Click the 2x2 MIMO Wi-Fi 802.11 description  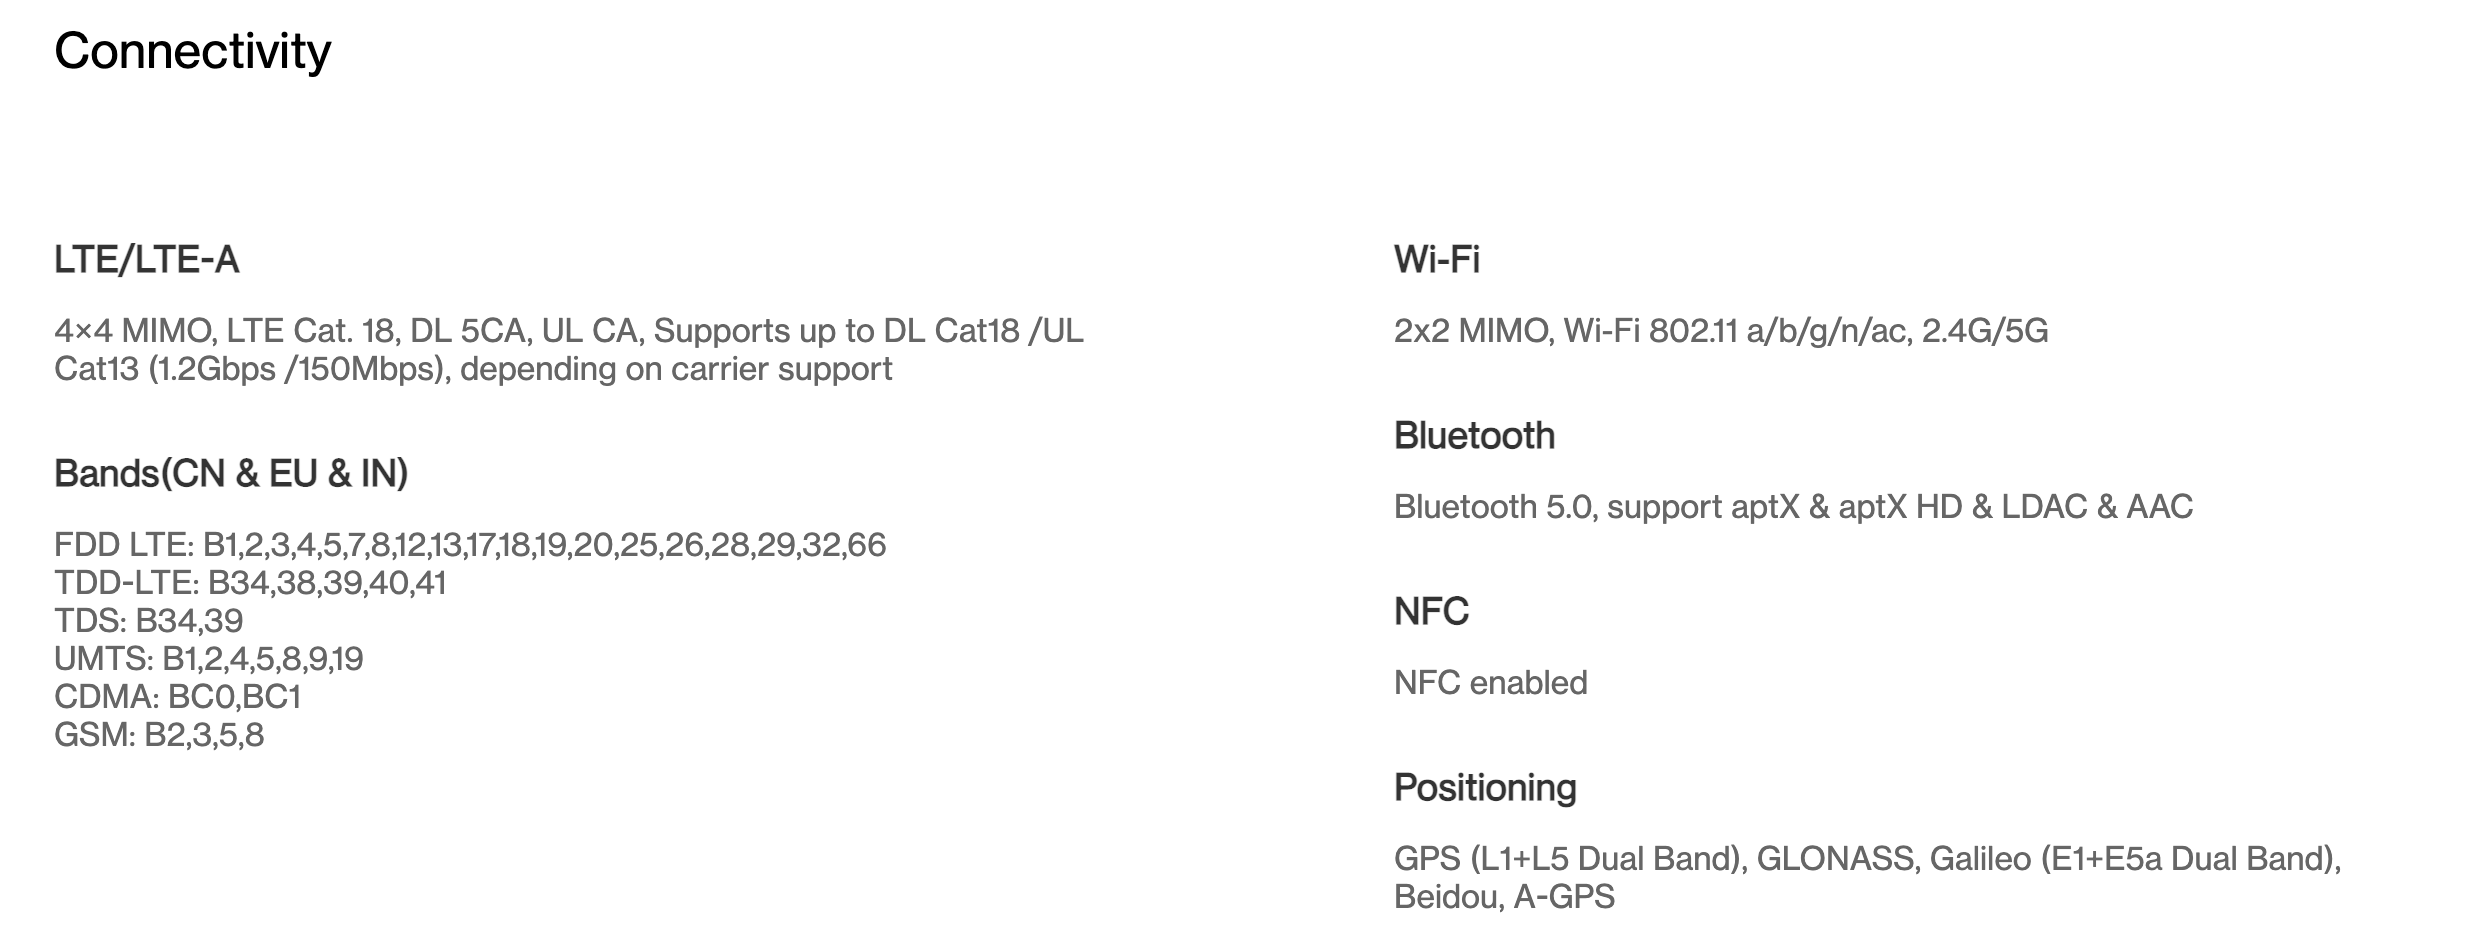1720,331
